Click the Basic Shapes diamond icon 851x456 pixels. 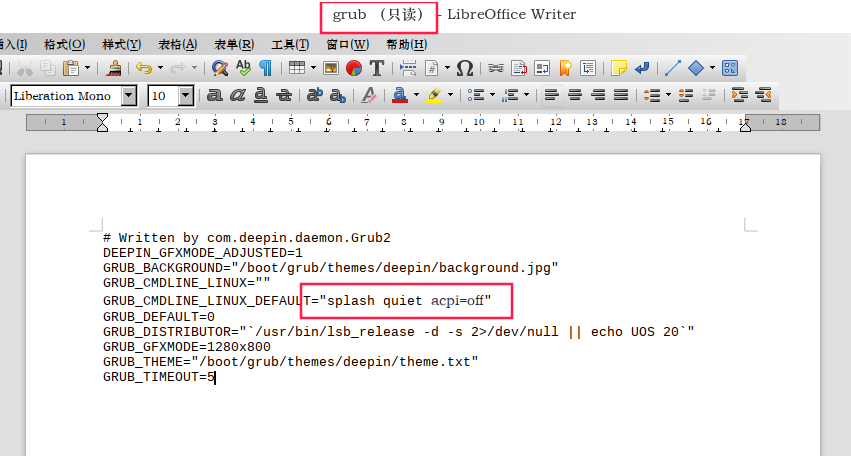696,68
